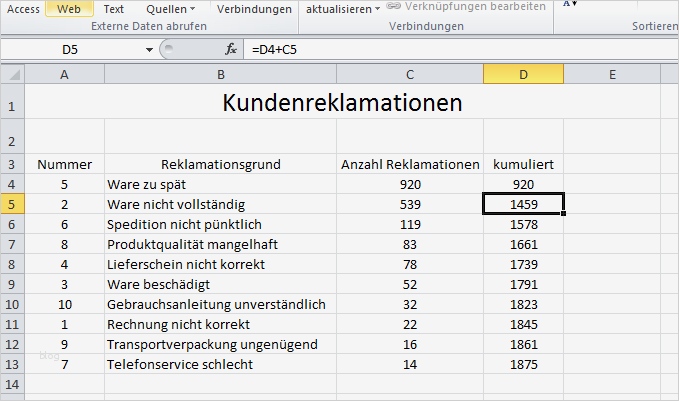Click cell Spedition nicht pünktlich
This screenshot has height=401, width=679.
pos(220,224)
